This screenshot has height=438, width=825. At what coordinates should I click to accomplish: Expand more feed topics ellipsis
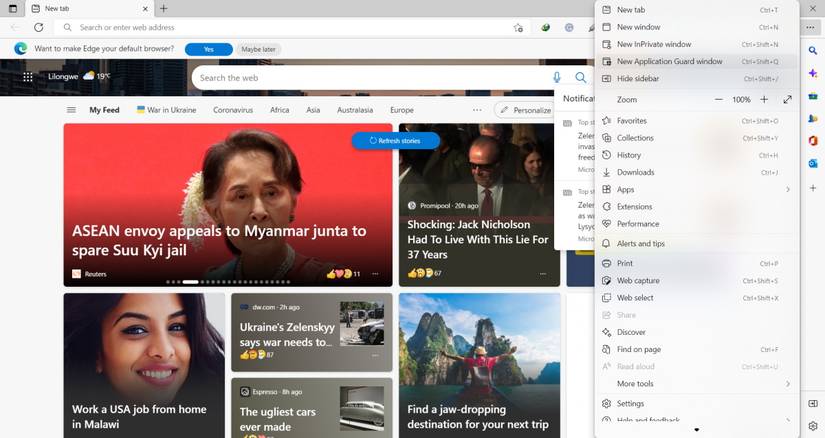pos(477,110)
